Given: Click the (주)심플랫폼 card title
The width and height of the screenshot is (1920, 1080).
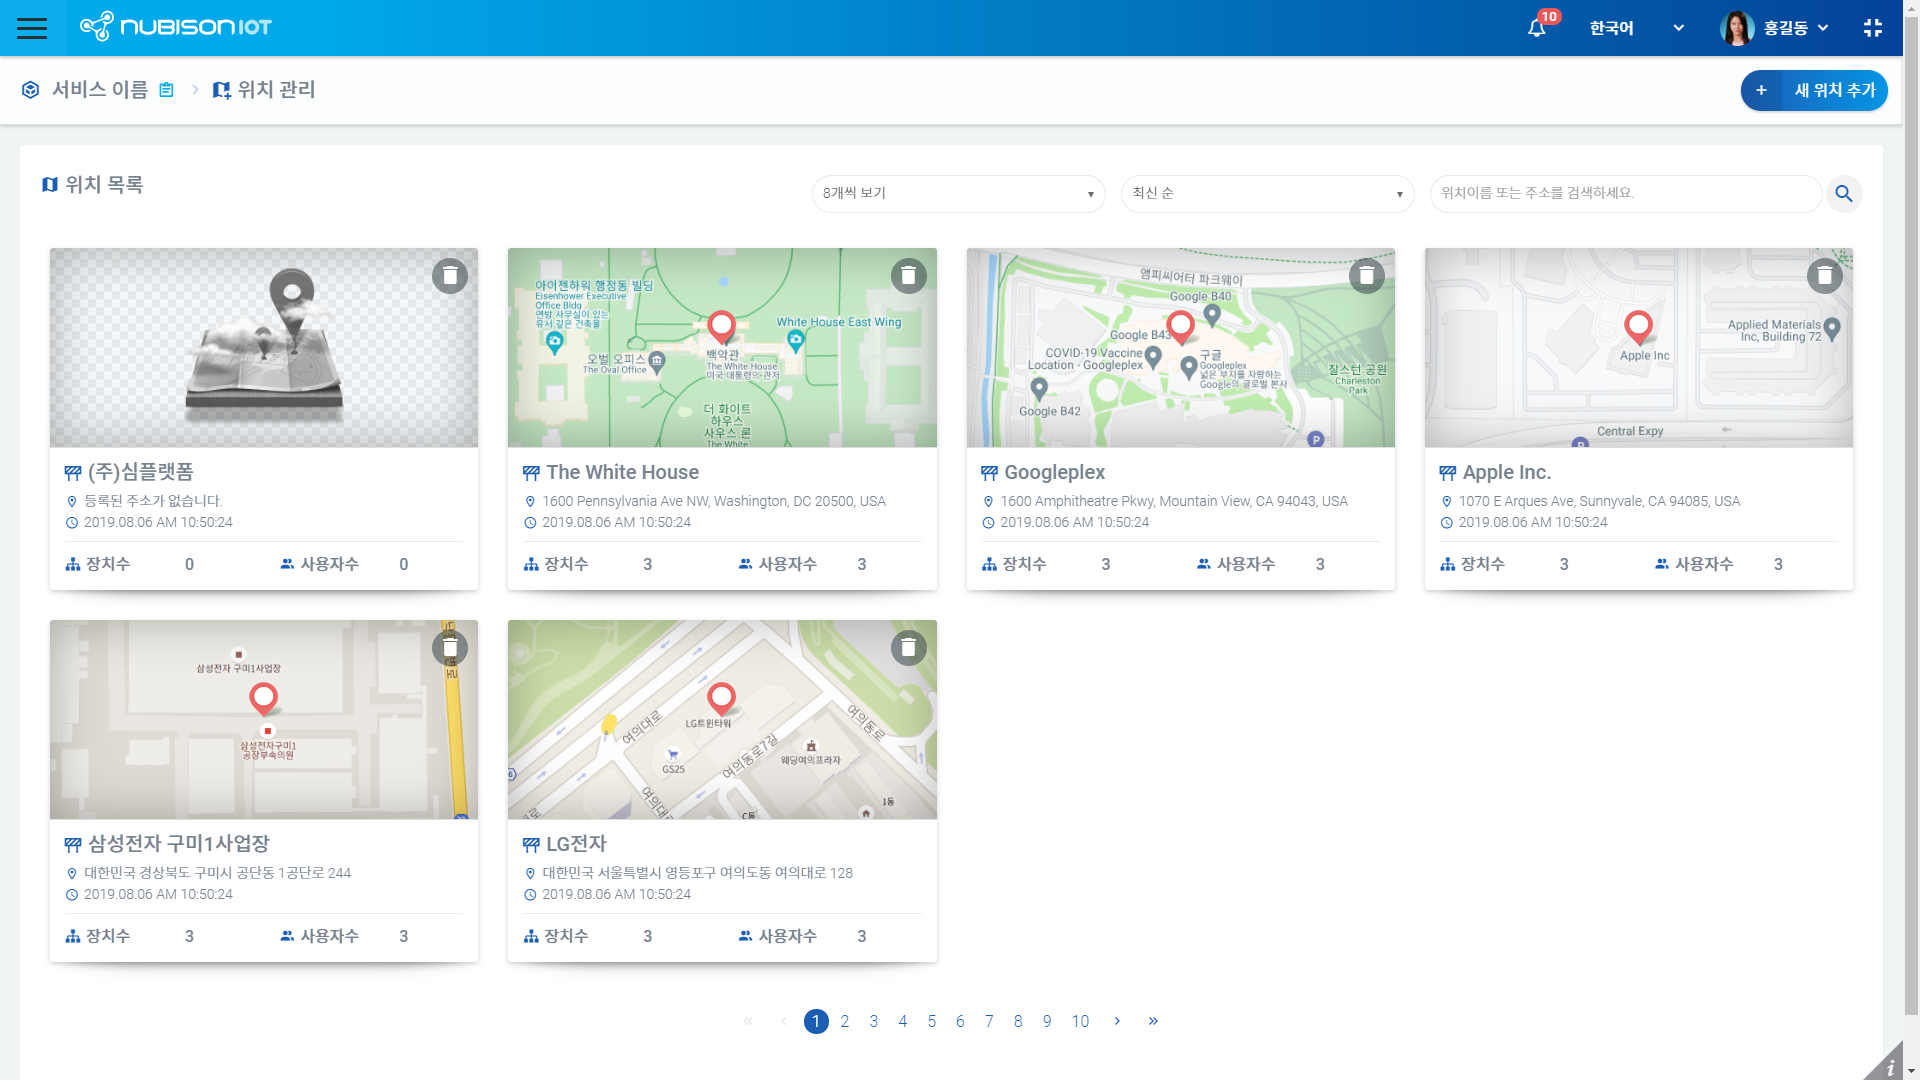Looking at the screenshot, I should pyautogui.click(x=141, y=472).
